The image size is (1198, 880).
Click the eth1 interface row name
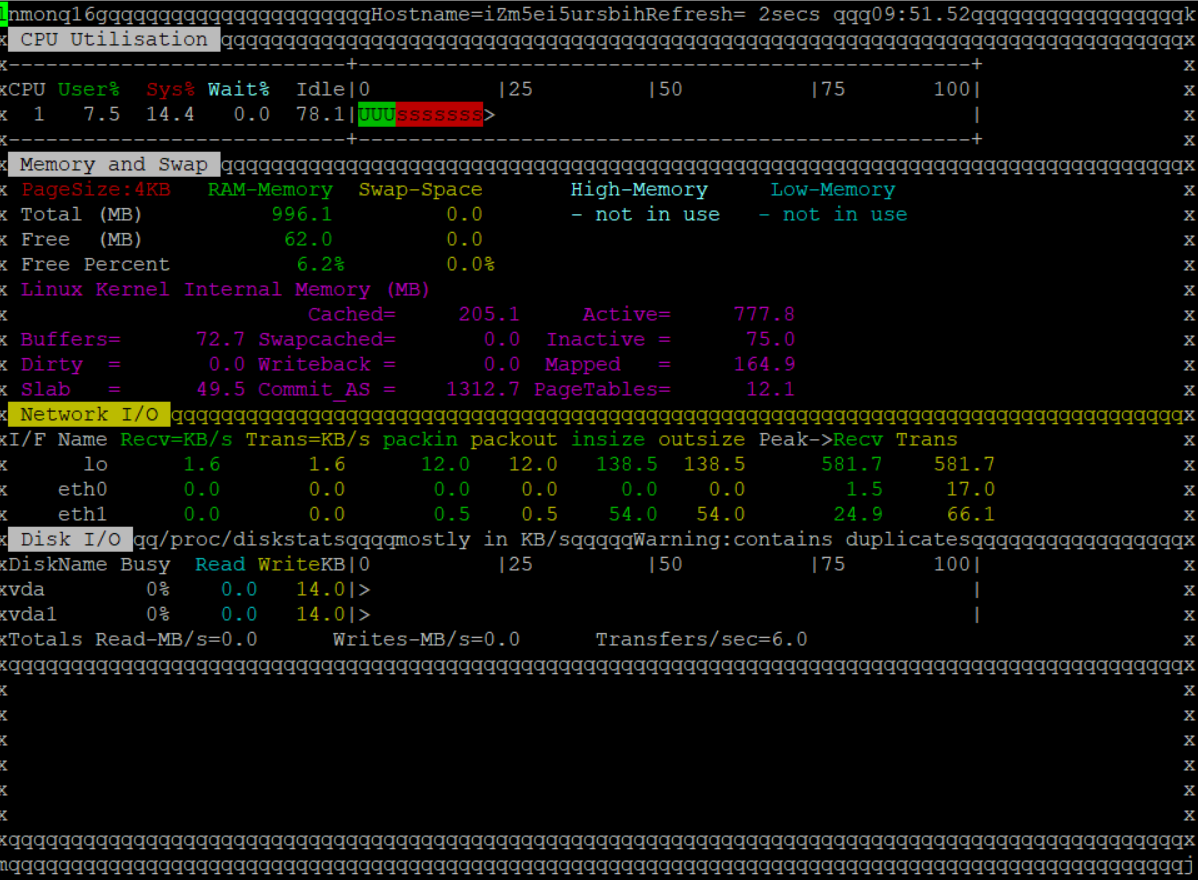point(82,515)
